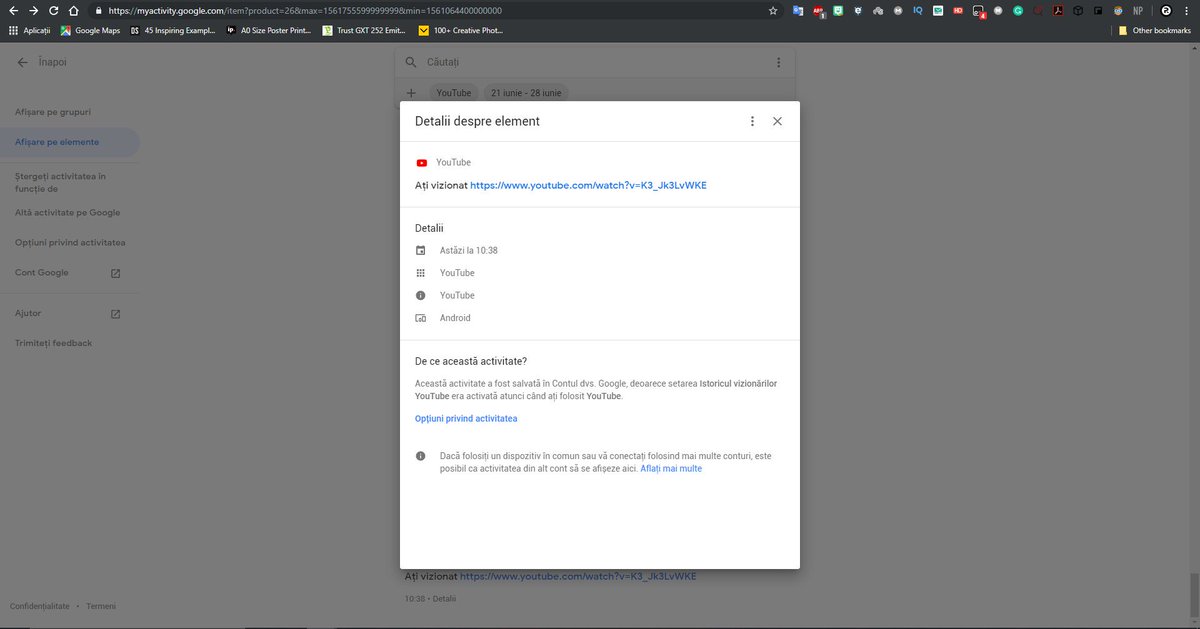Image resolution: width=1200 pixels, height=629 pixels.
Task: Open the Ajutor sidebar item
Action: pyautogui.click(x=28, y=313)
